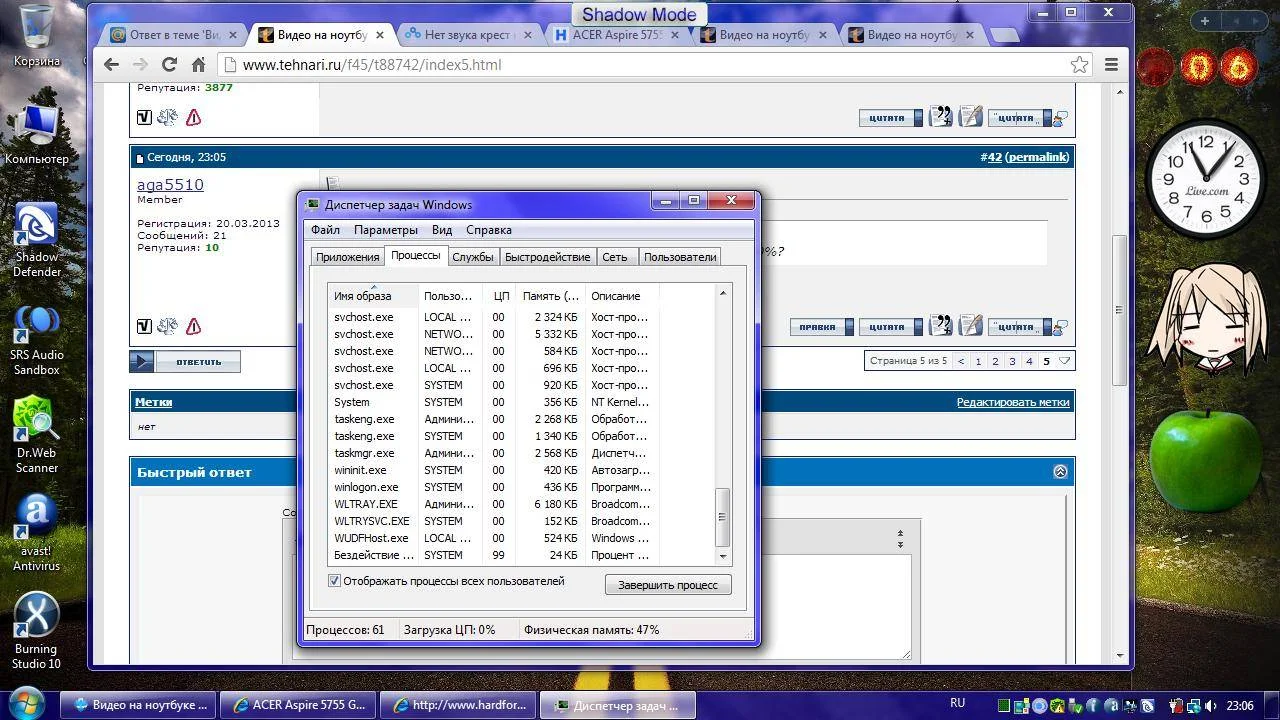Screen dimensions: 1280x720
Task: Select the taskmgr.exe process row
Action: coord(364,453)
